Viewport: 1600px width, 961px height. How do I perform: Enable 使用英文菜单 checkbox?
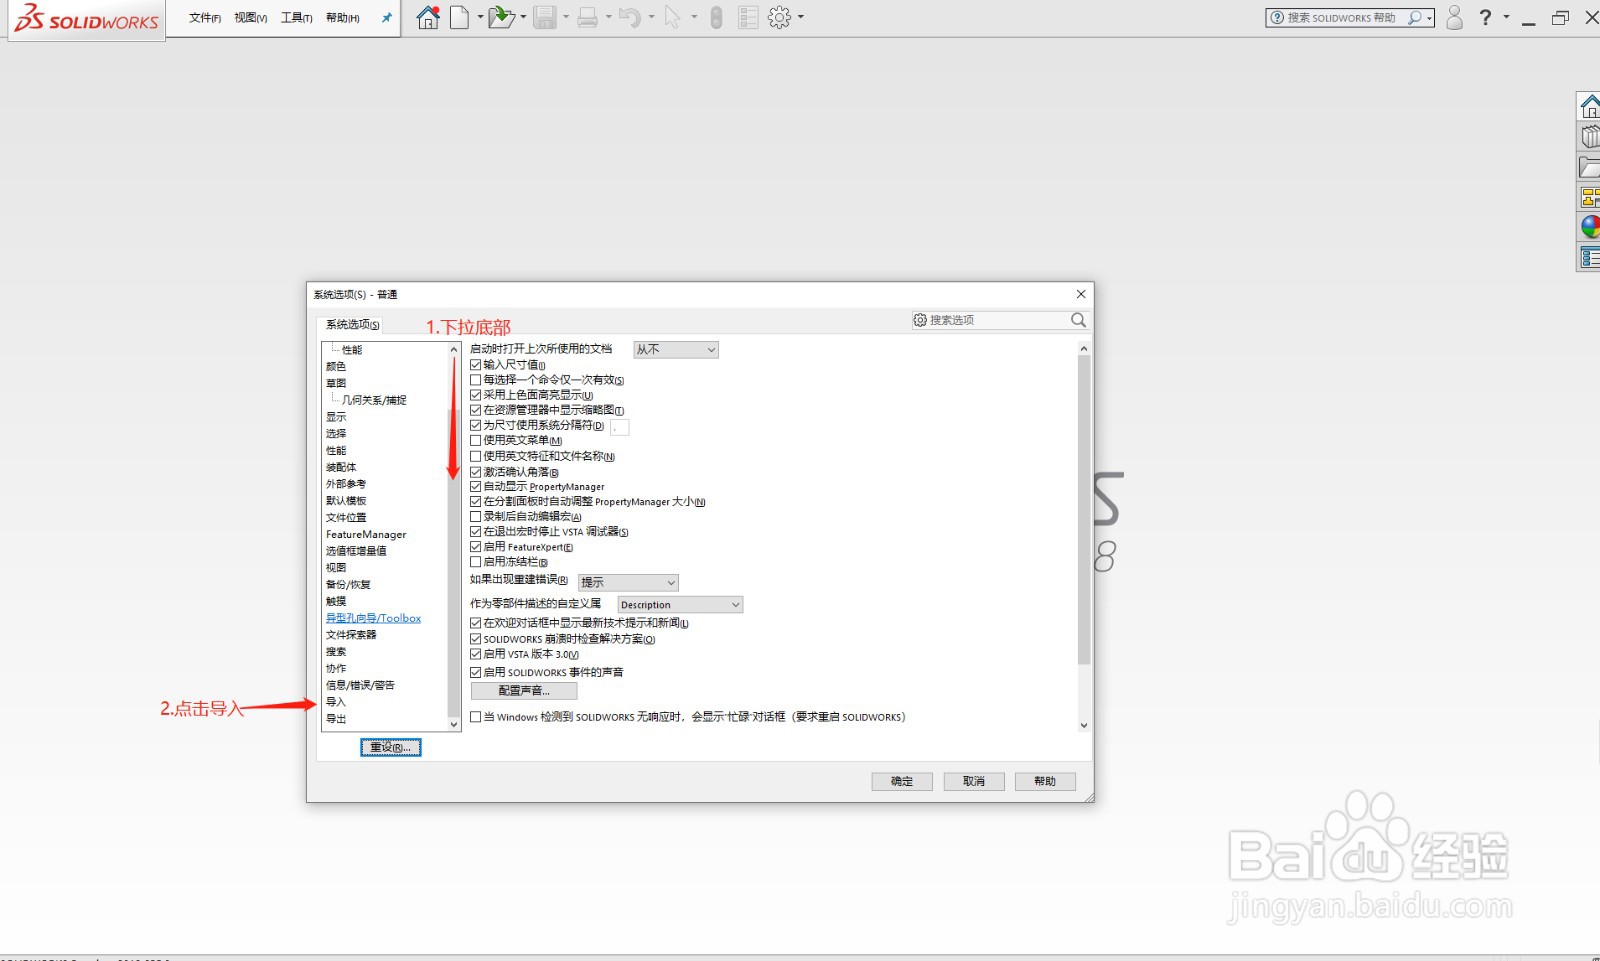coord(476,440)
